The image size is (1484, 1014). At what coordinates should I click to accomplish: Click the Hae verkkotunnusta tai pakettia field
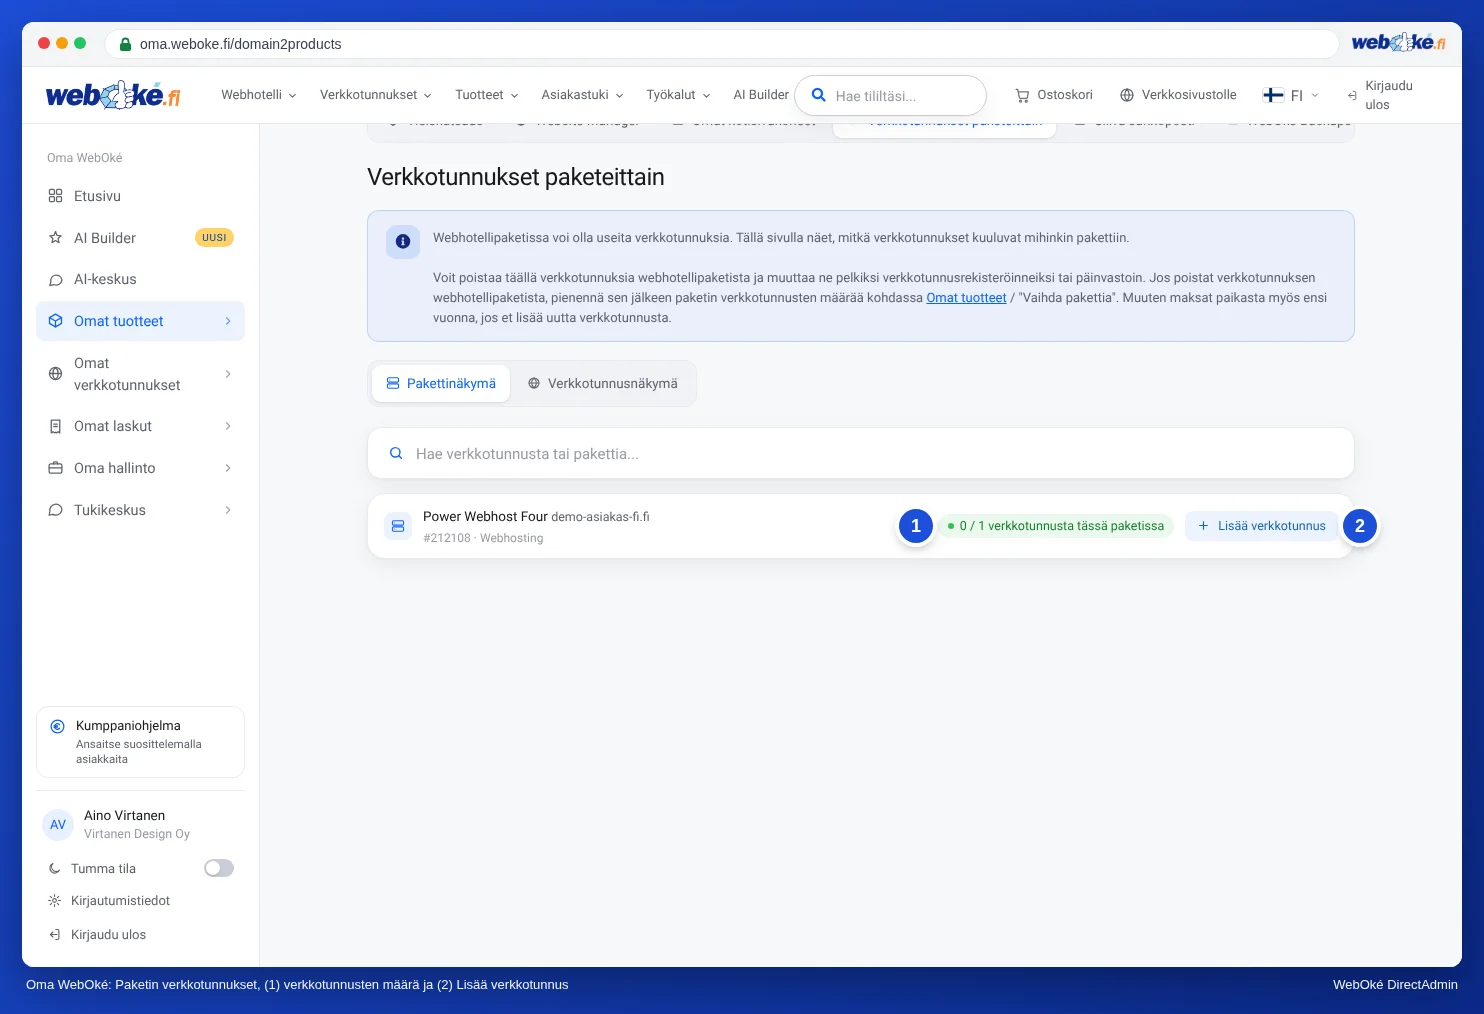pos(860,454)
